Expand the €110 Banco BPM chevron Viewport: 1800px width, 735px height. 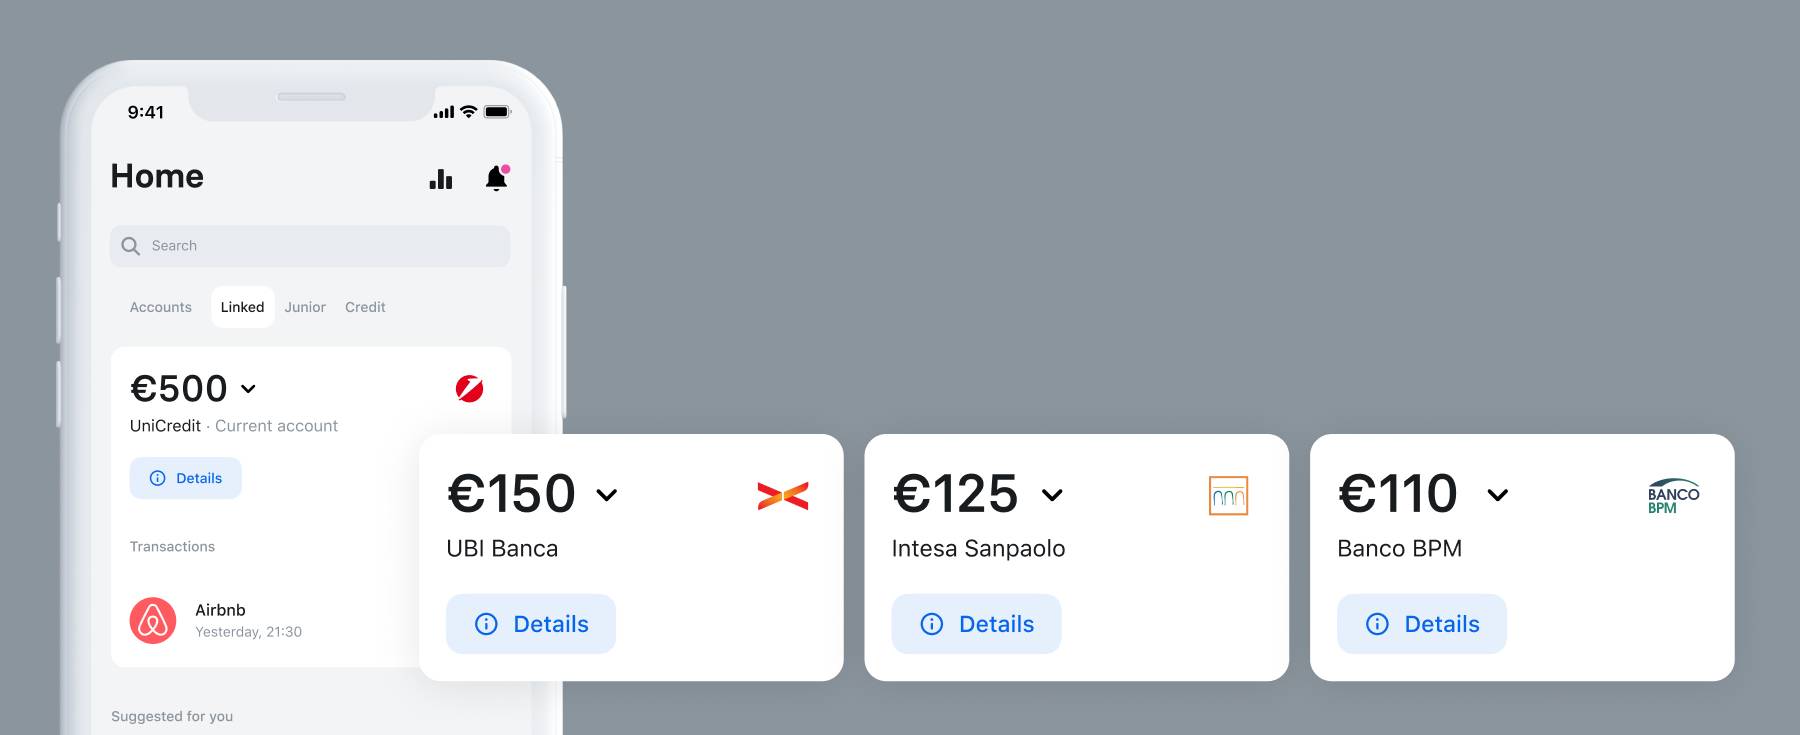tap(1497, 495)
